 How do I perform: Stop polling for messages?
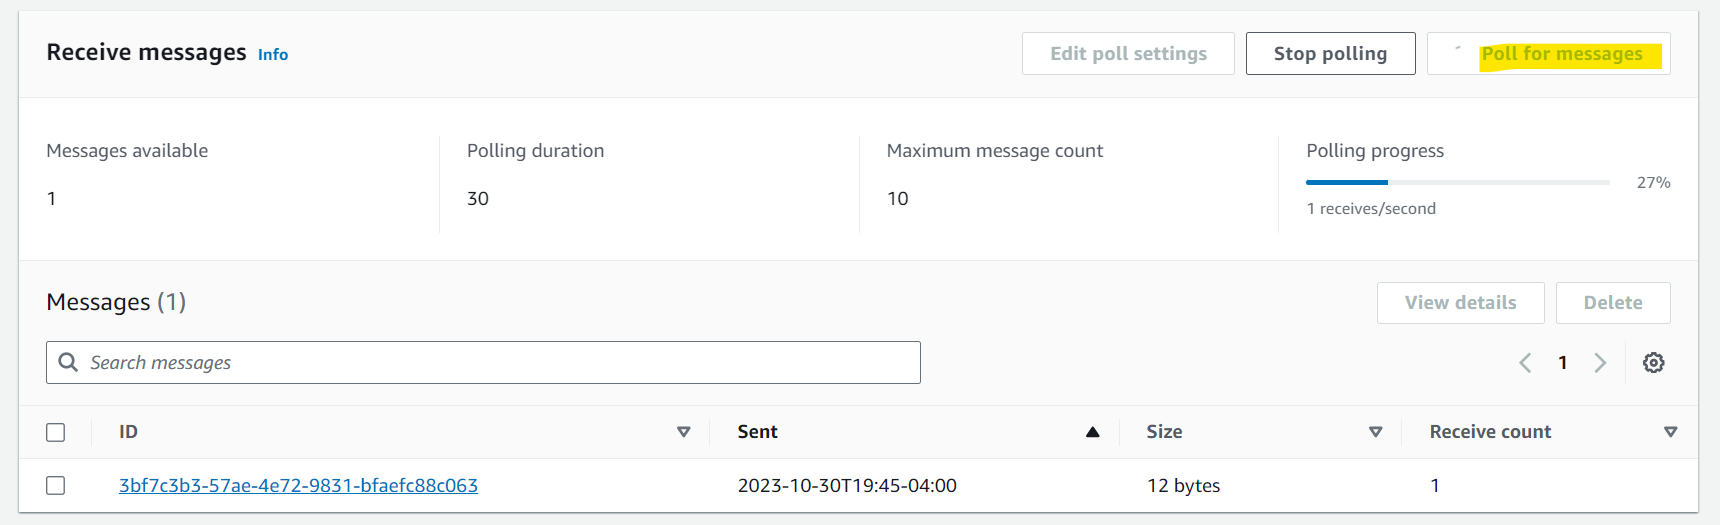[1330, 53]
